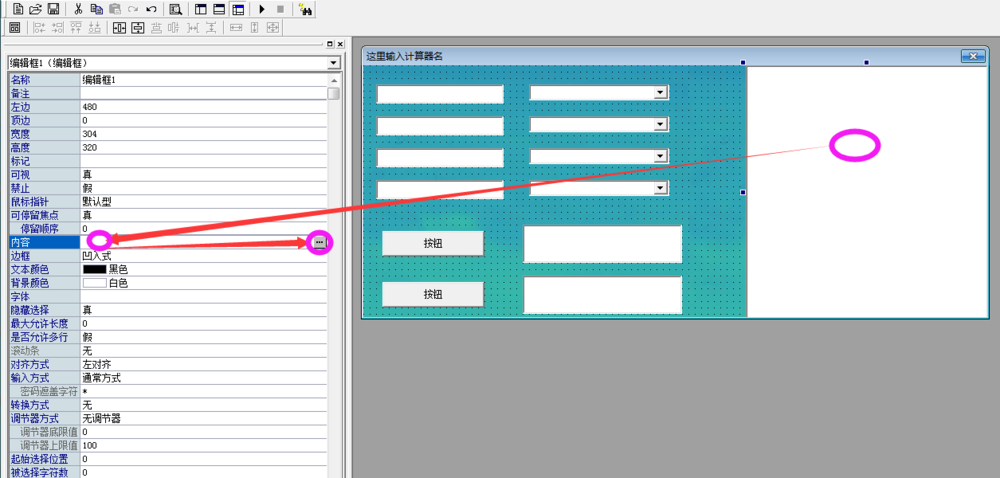Click the lower 按钮 button on the form
Screen dimensions: 1000x478
[x=433, y=294]
